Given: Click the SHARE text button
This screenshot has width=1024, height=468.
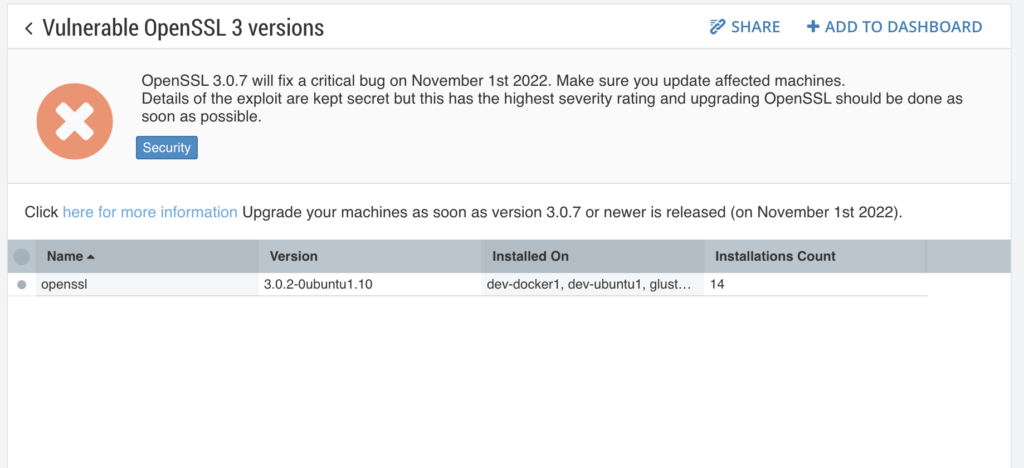Looking at the screenshot, I should click(x=755, y=27).
